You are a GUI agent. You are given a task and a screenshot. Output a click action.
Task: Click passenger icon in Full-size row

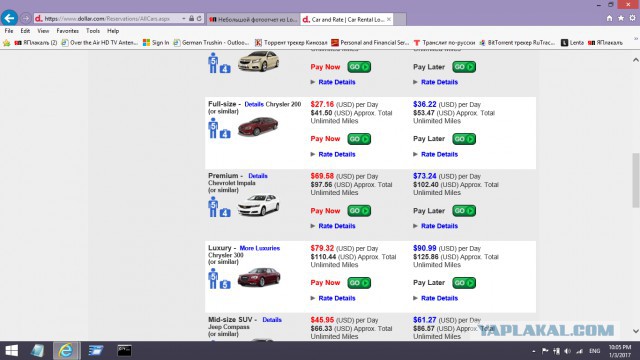click(213, 128)
